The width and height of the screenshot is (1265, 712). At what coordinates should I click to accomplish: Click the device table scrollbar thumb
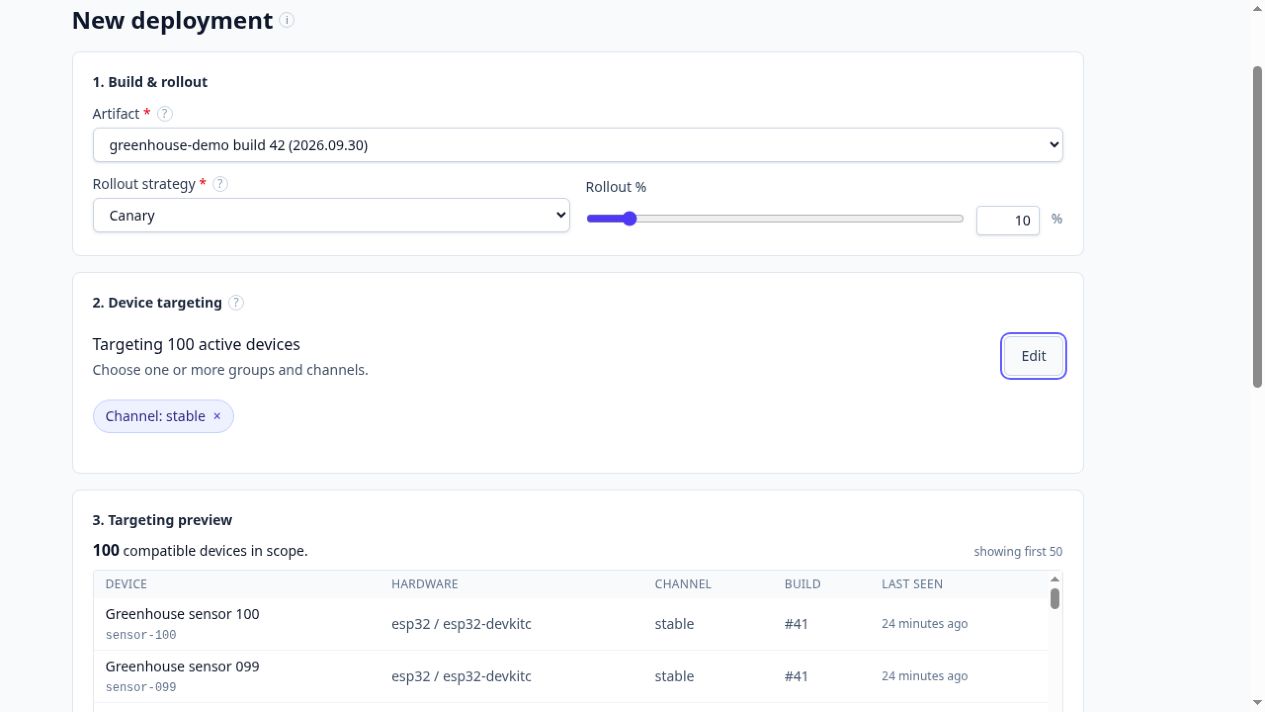[x=1054, y=598]
